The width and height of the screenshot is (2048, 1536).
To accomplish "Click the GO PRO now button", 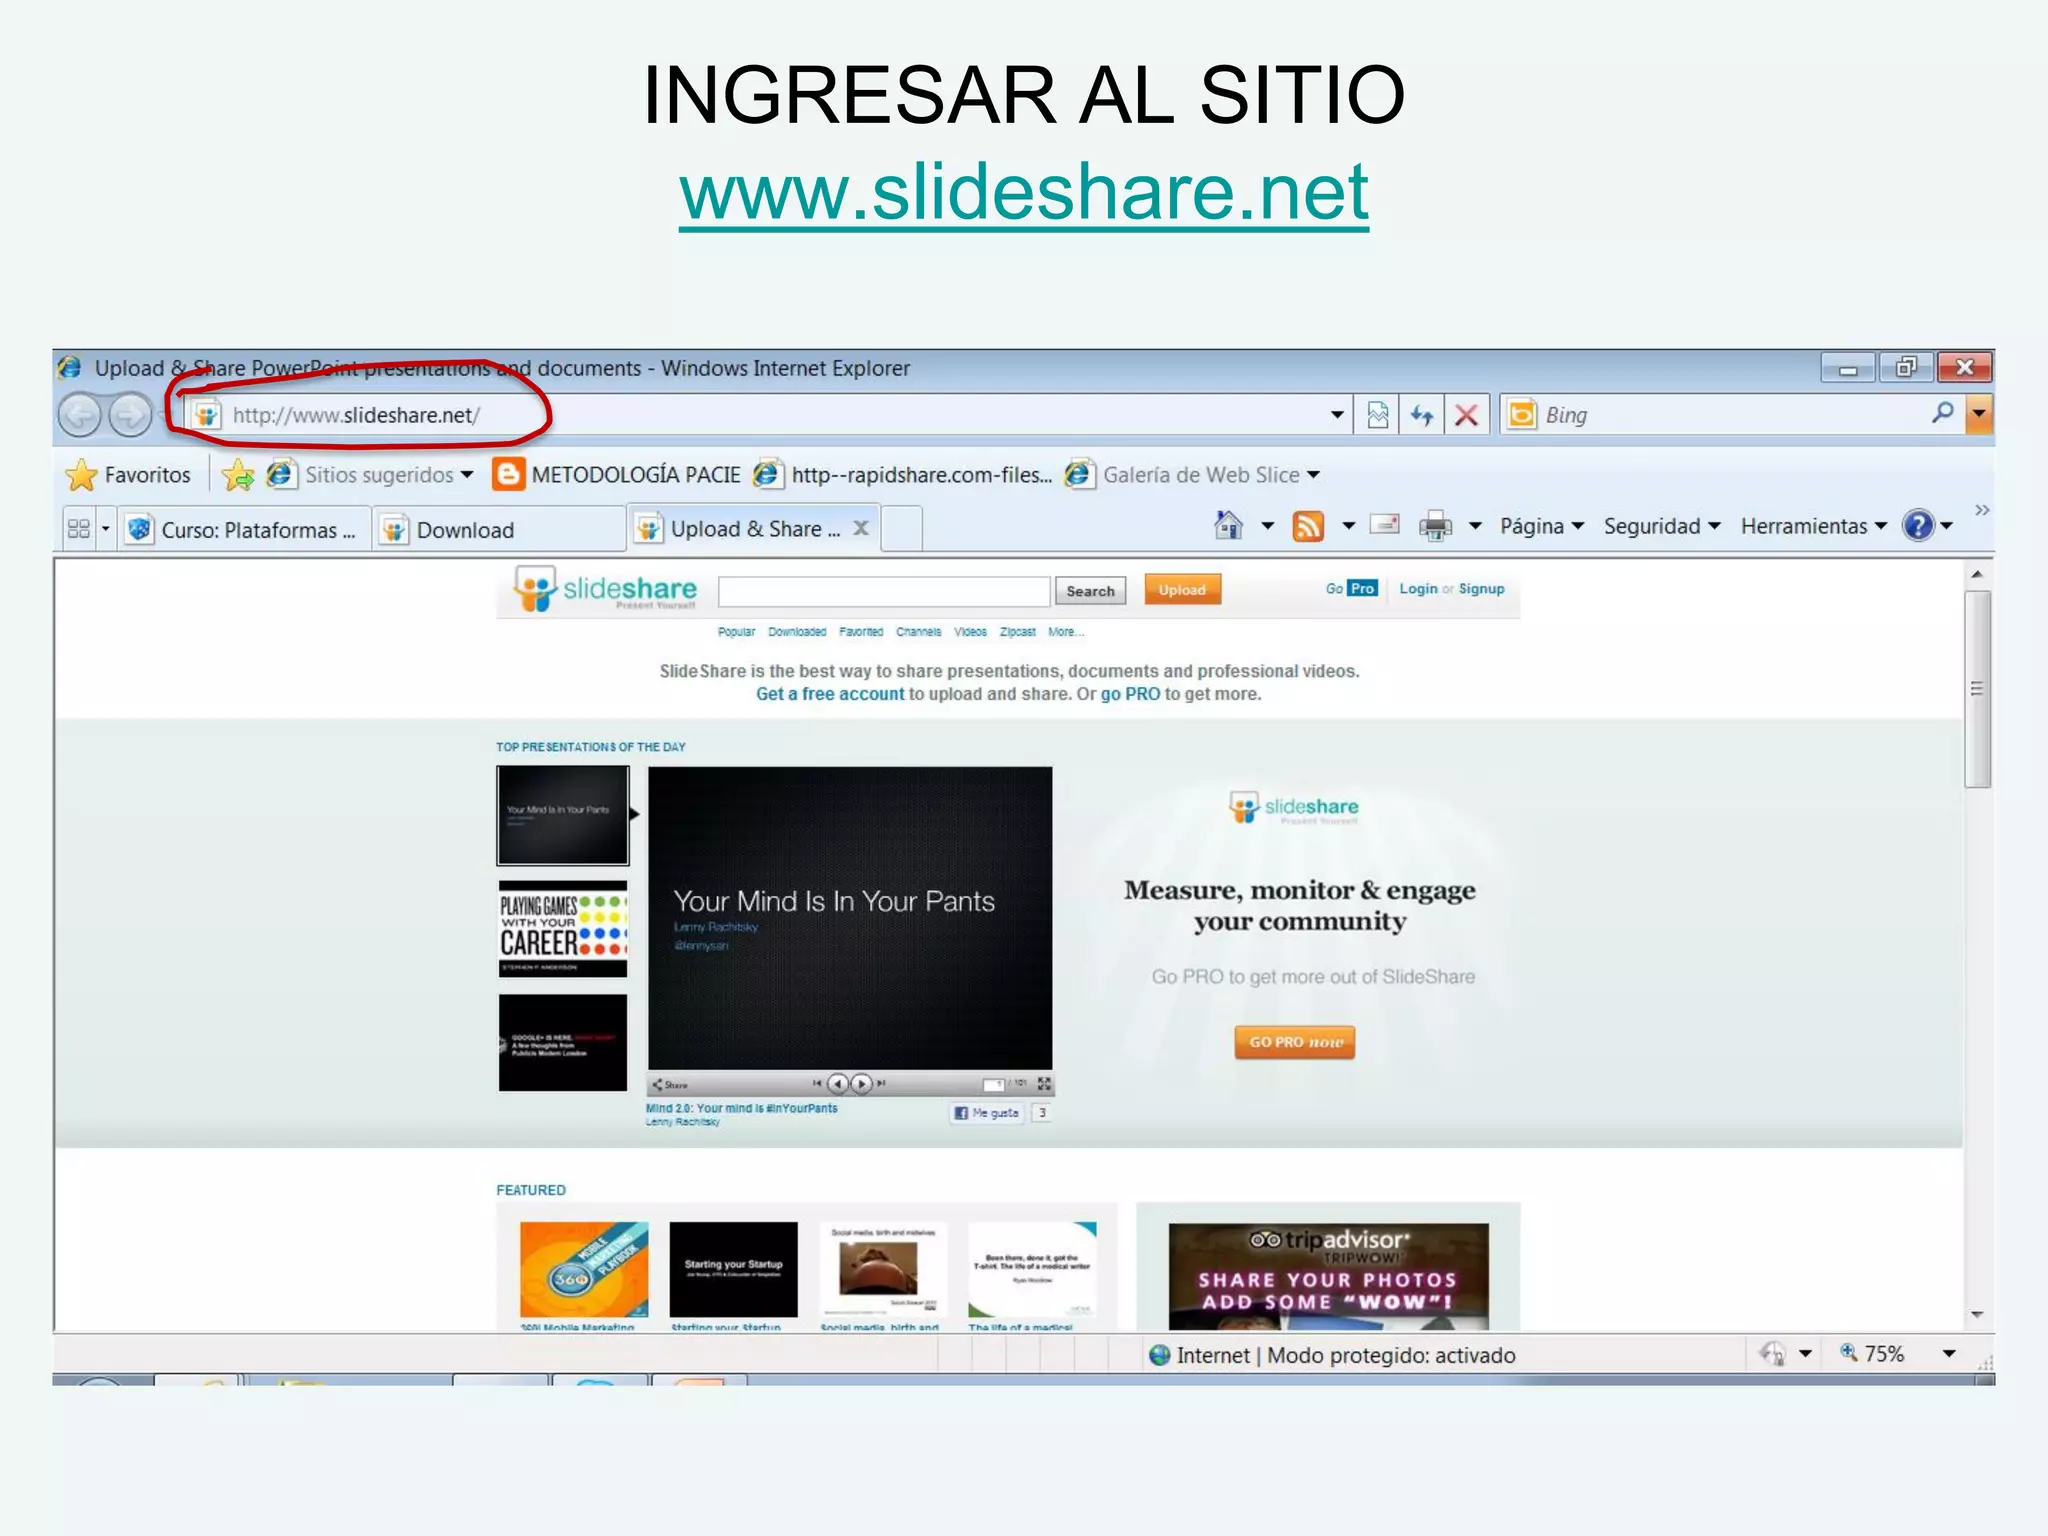I will point(1295,1042).
